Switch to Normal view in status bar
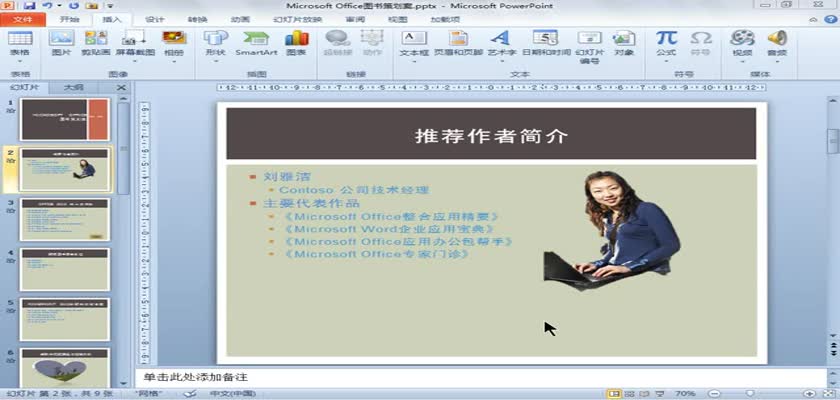 (614, 394)
